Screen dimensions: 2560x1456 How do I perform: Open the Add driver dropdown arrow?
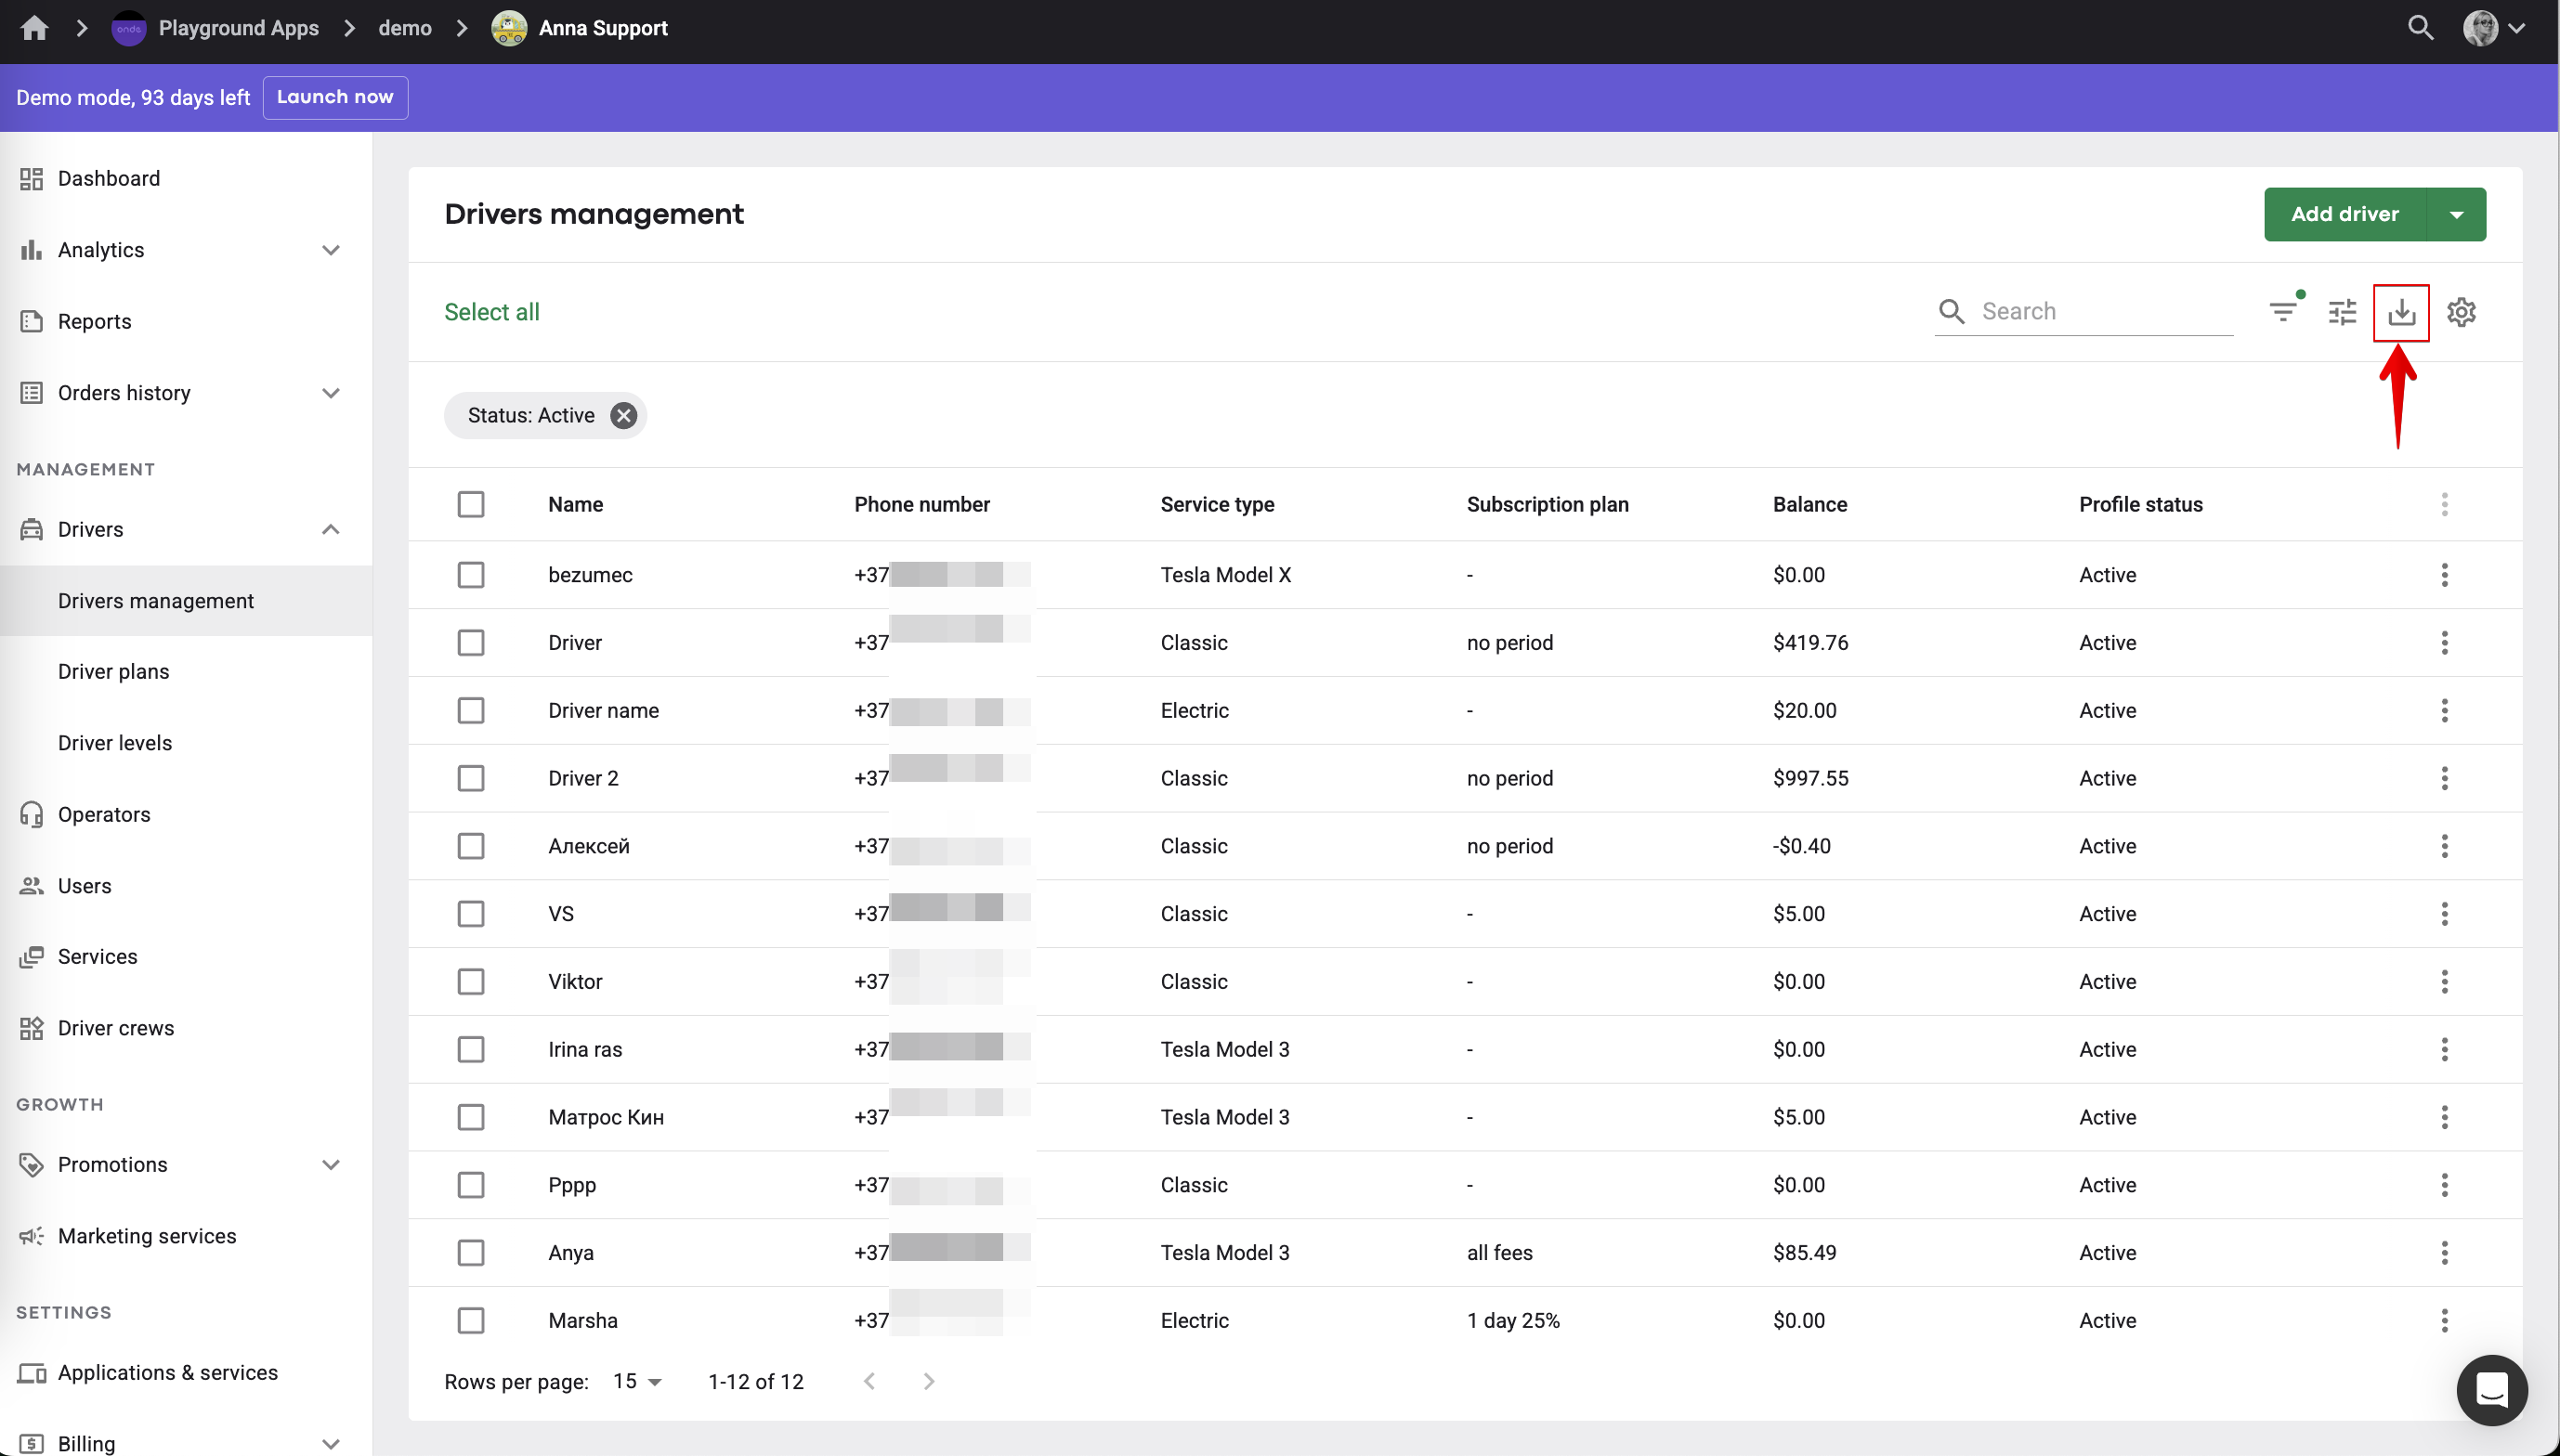2456,214
